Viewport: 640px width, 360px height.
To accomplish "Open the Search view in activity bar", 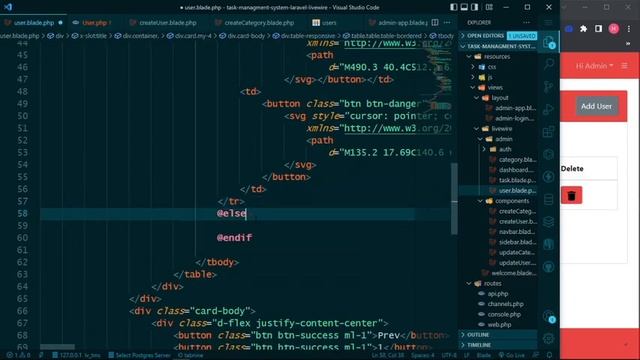I will tap(549, 64).
